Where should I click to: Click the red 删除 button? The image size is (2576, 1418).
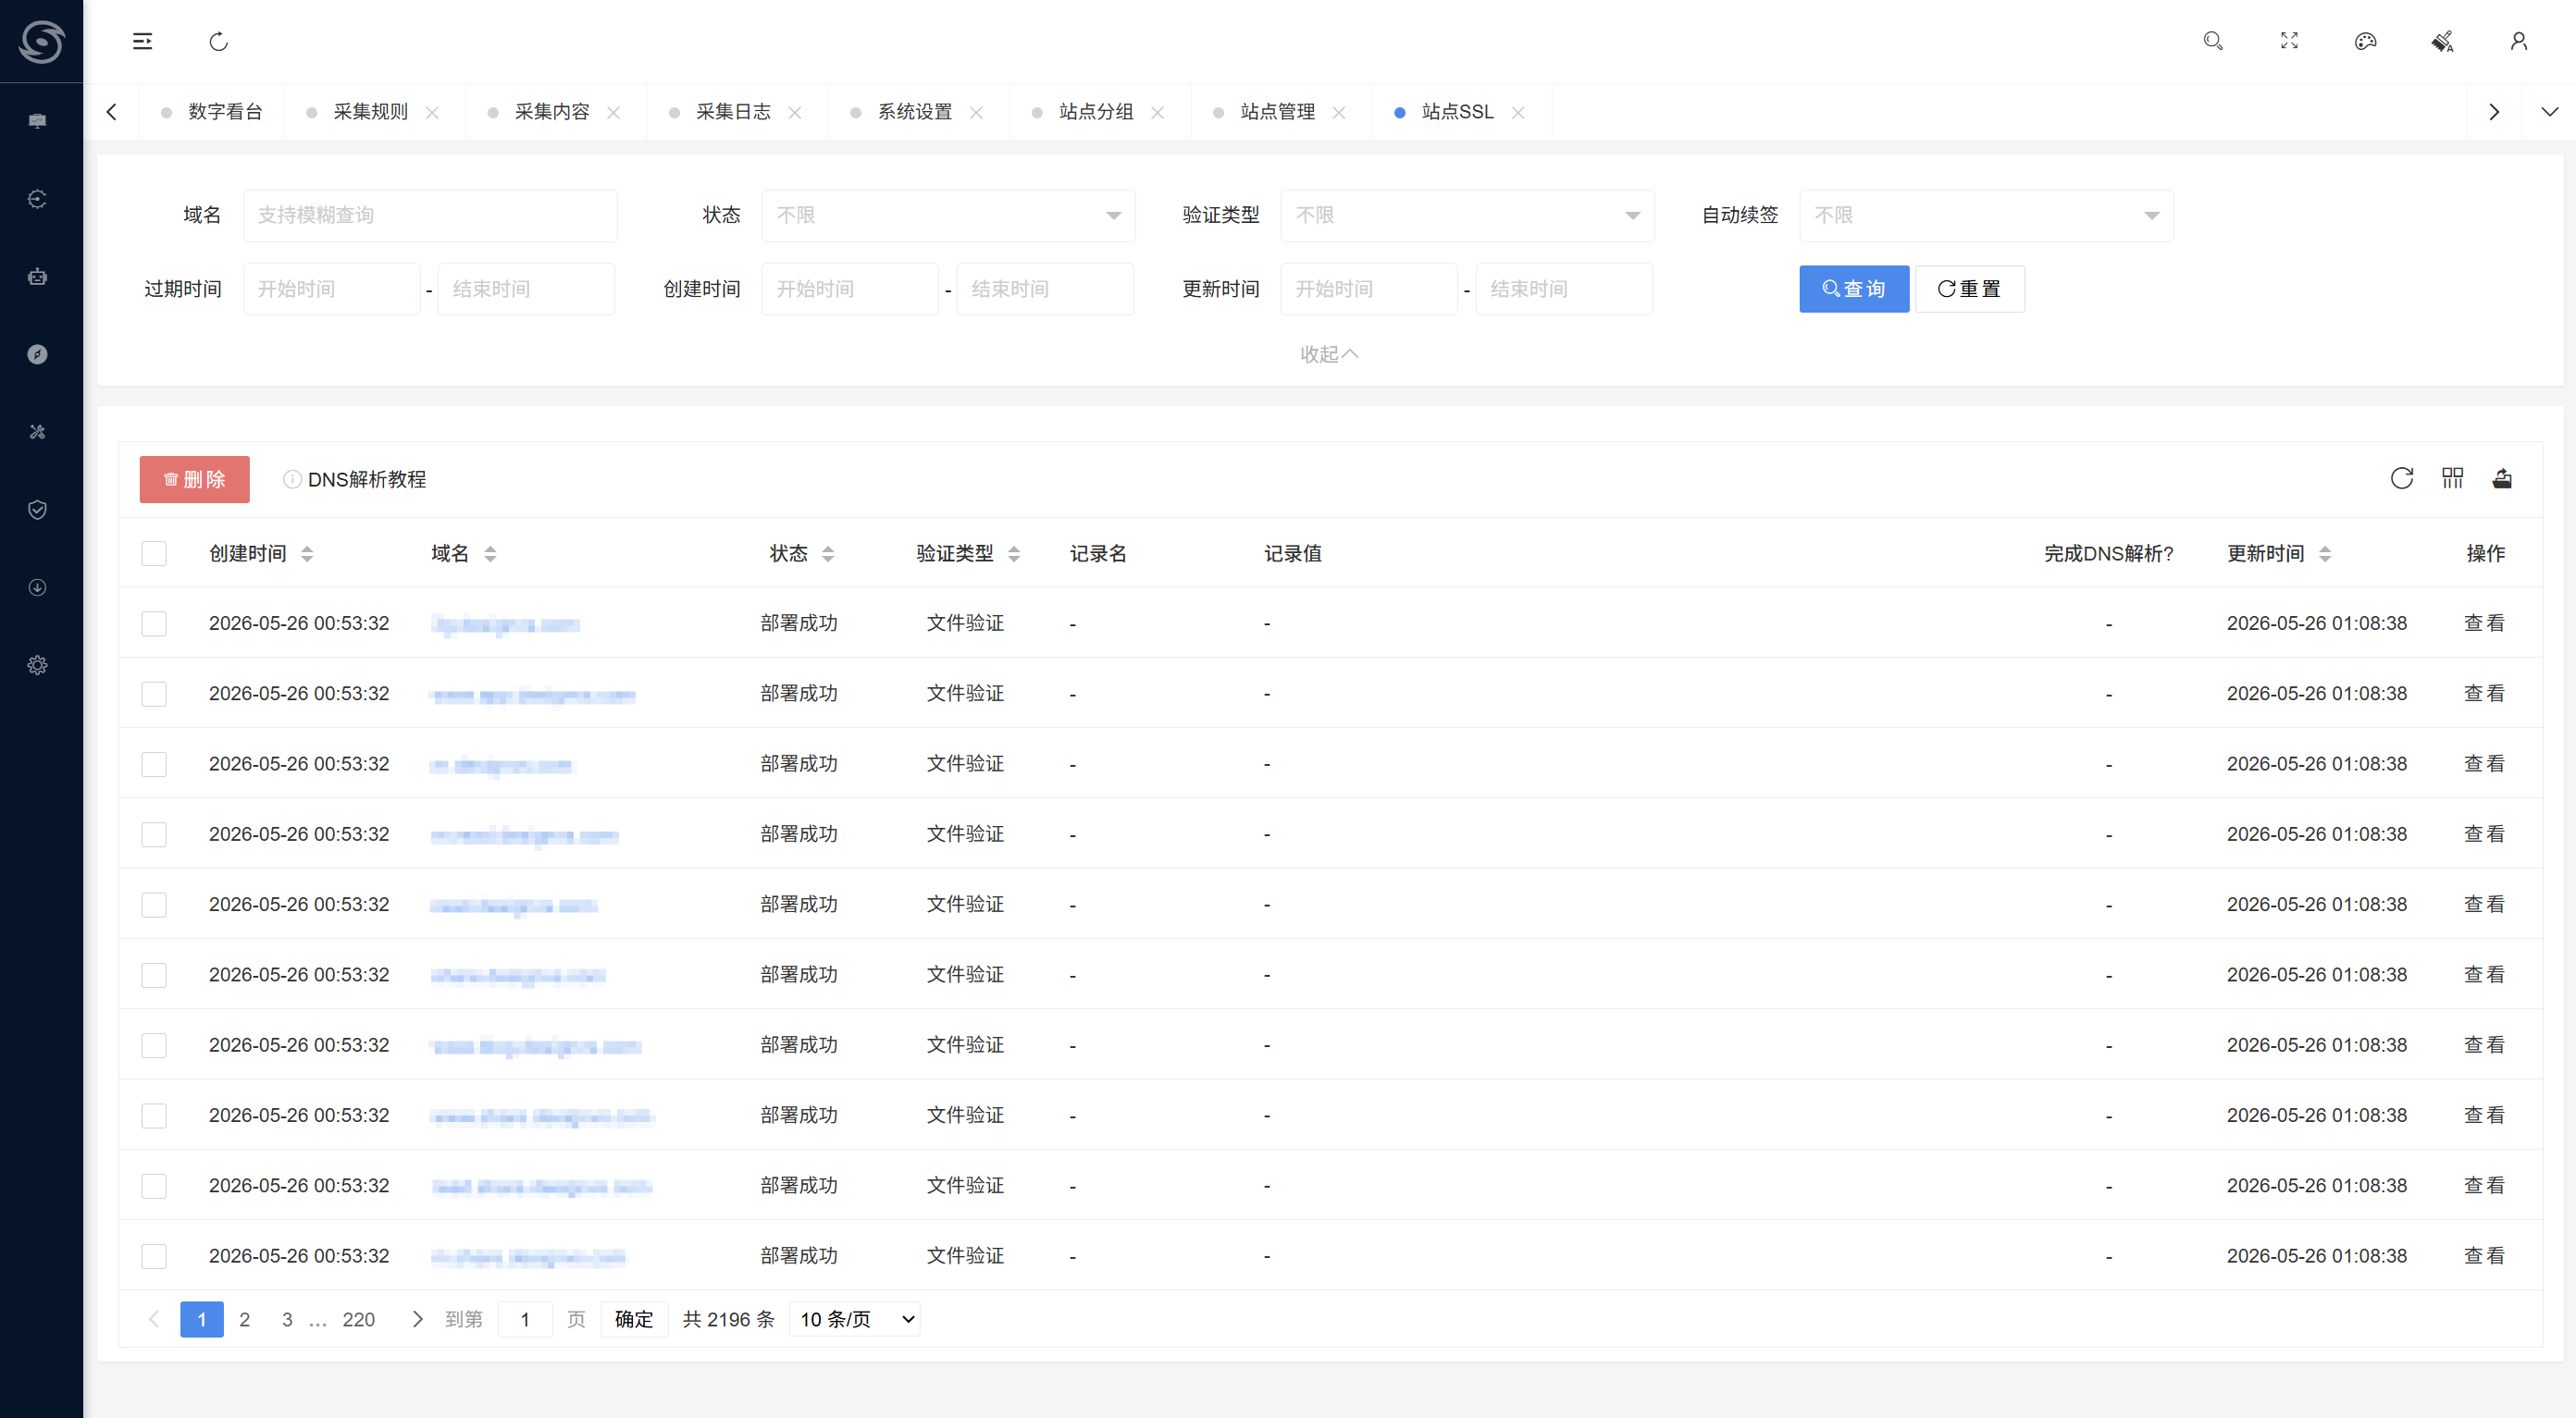pyautogui.click(x=194, y=479)
